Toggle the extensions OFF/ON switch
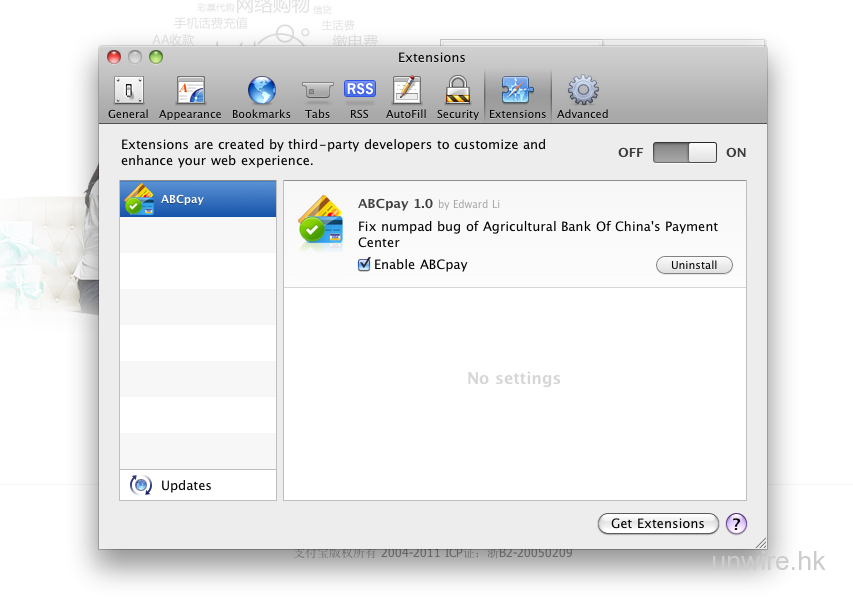 point(685,153)
